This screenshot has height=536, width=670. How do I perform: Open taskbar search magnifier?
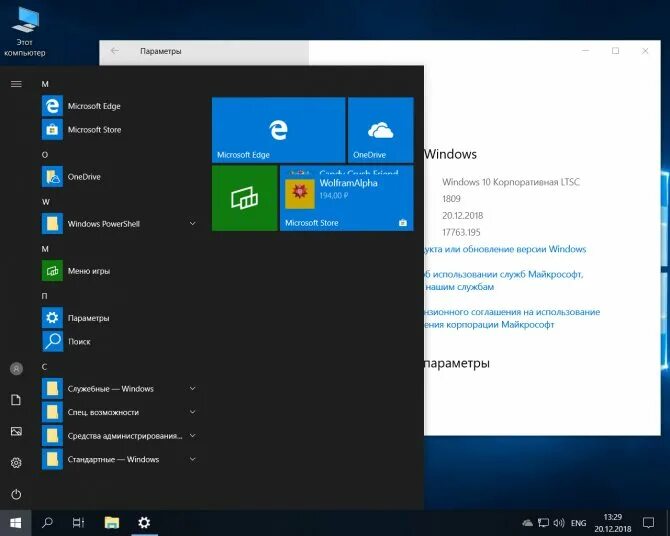pos(47,522)
